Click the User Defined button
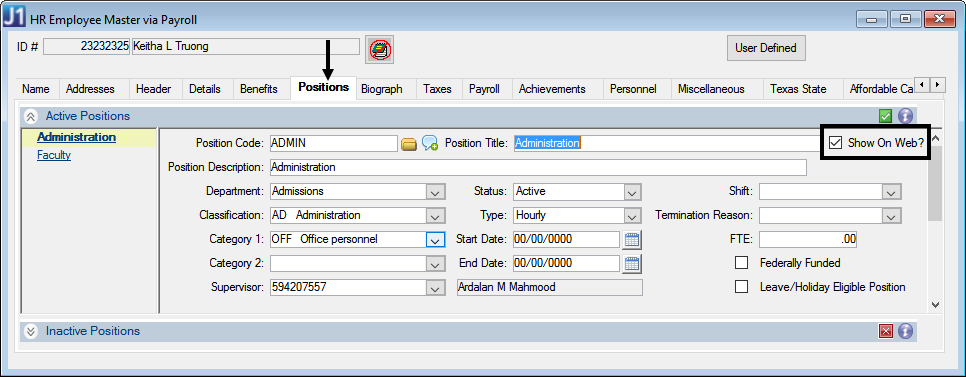The width and height of the screenshot is (966, 377). 766,48
